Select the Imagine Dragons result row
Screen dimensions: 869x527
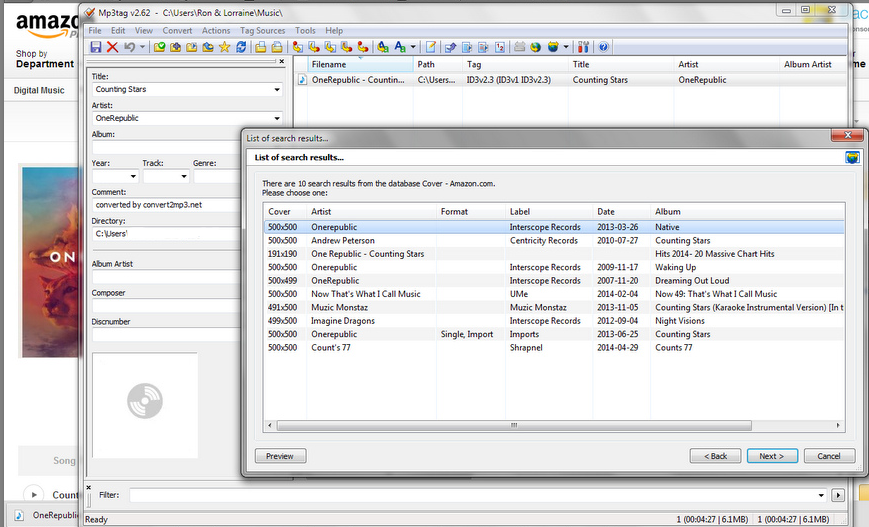[x=554, y=321]
